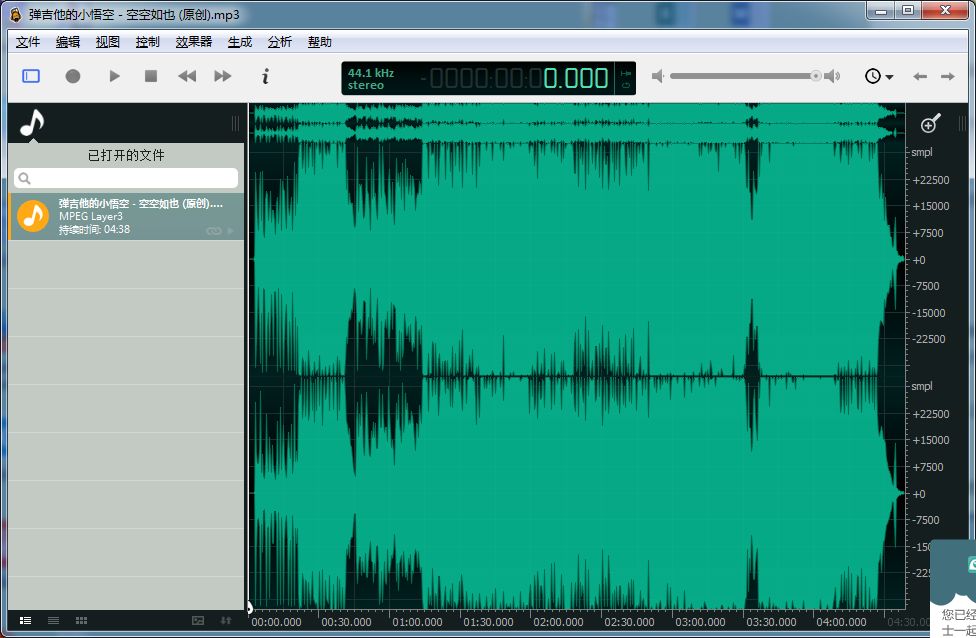
Task: Click the orange music note file thumbnail
Action: tap(33, 216)
